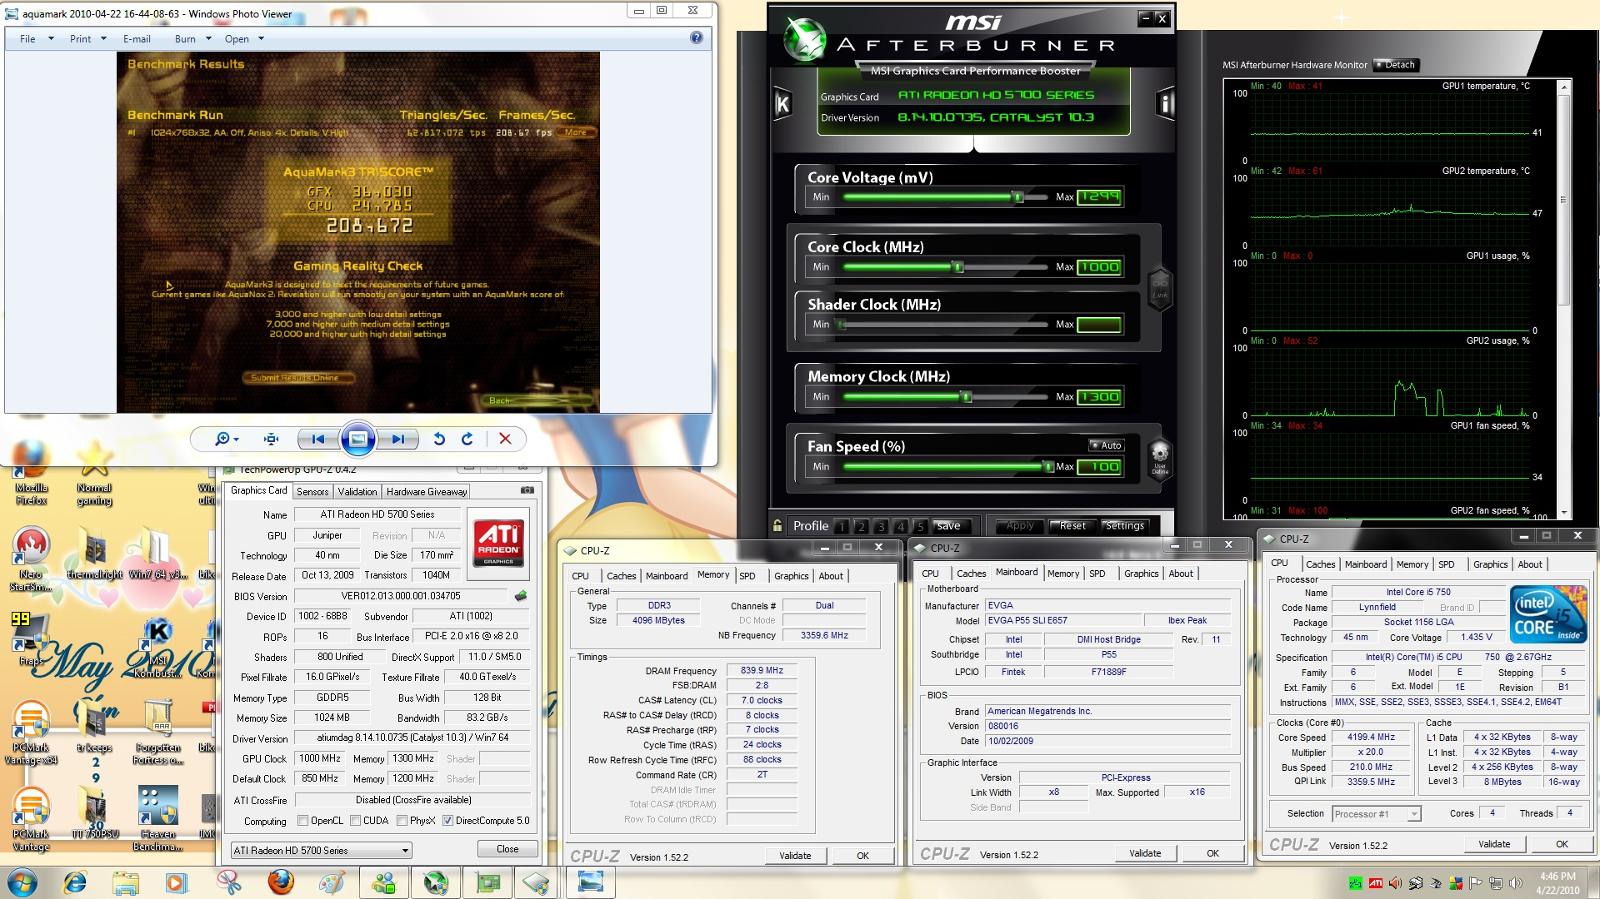Click Hardware Monitor vertical scrollbar
This screenshot has width=1600, height=899.
click(1563, 300)
